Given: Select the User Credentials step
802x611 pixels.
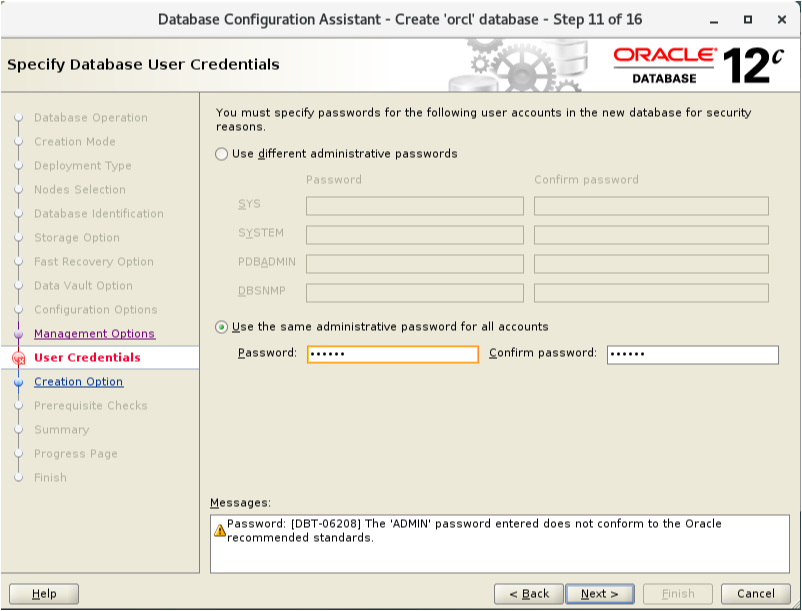Looking at the screenshot, I should pyautogui.click(x=87, y=358).
